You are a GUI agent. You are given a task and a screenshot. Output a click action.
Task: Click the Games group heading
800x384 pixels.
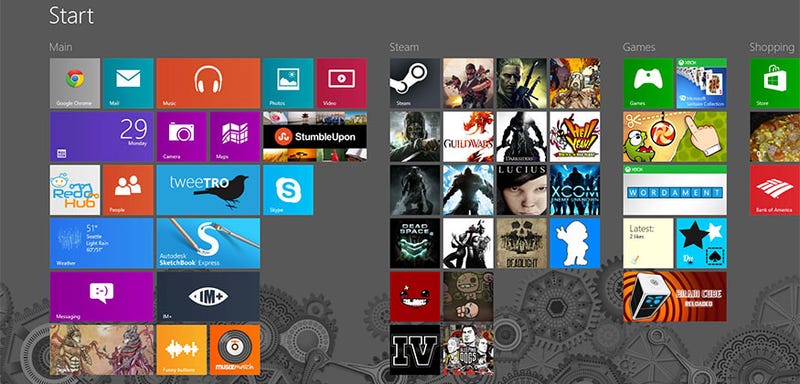coord(639,47)
